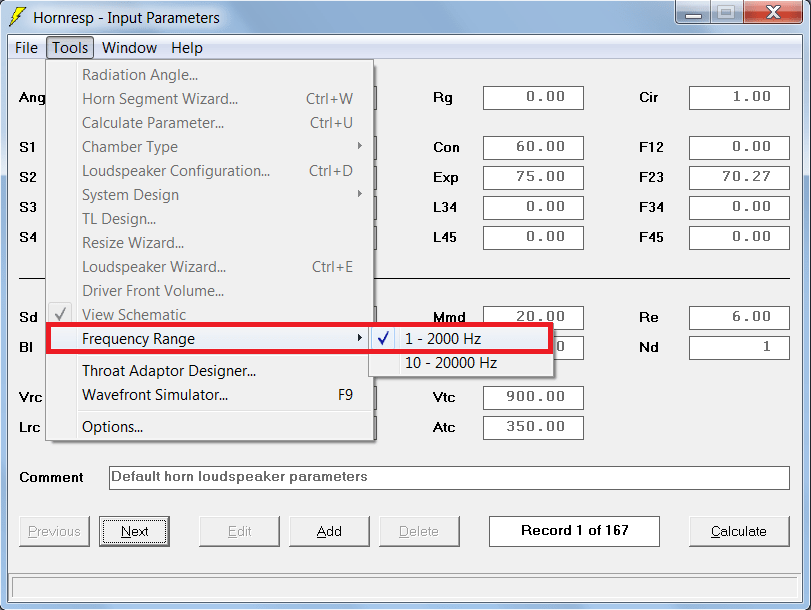Click the L34 input field
This screenshot has height=610, width=811.
coord(533,207)
